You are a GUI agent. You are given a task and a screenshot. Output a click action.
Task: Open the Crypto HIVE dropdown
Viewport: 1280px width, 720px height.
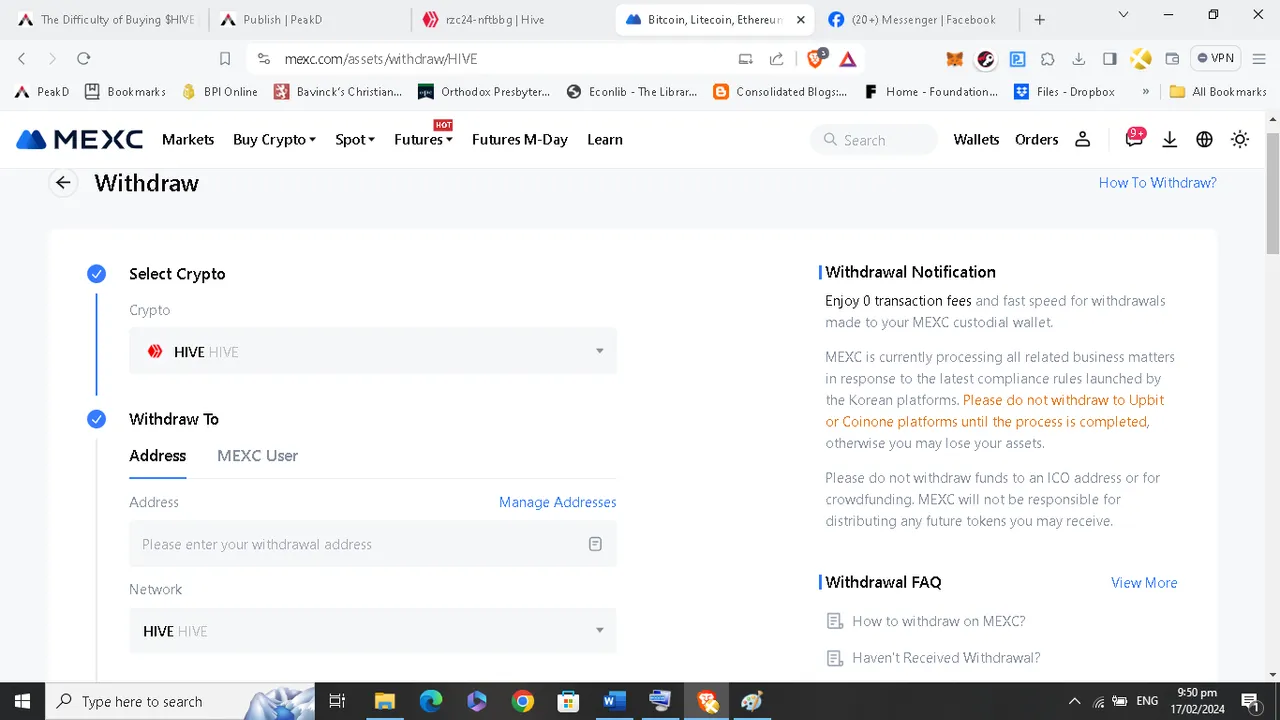[x=373, y=351]
